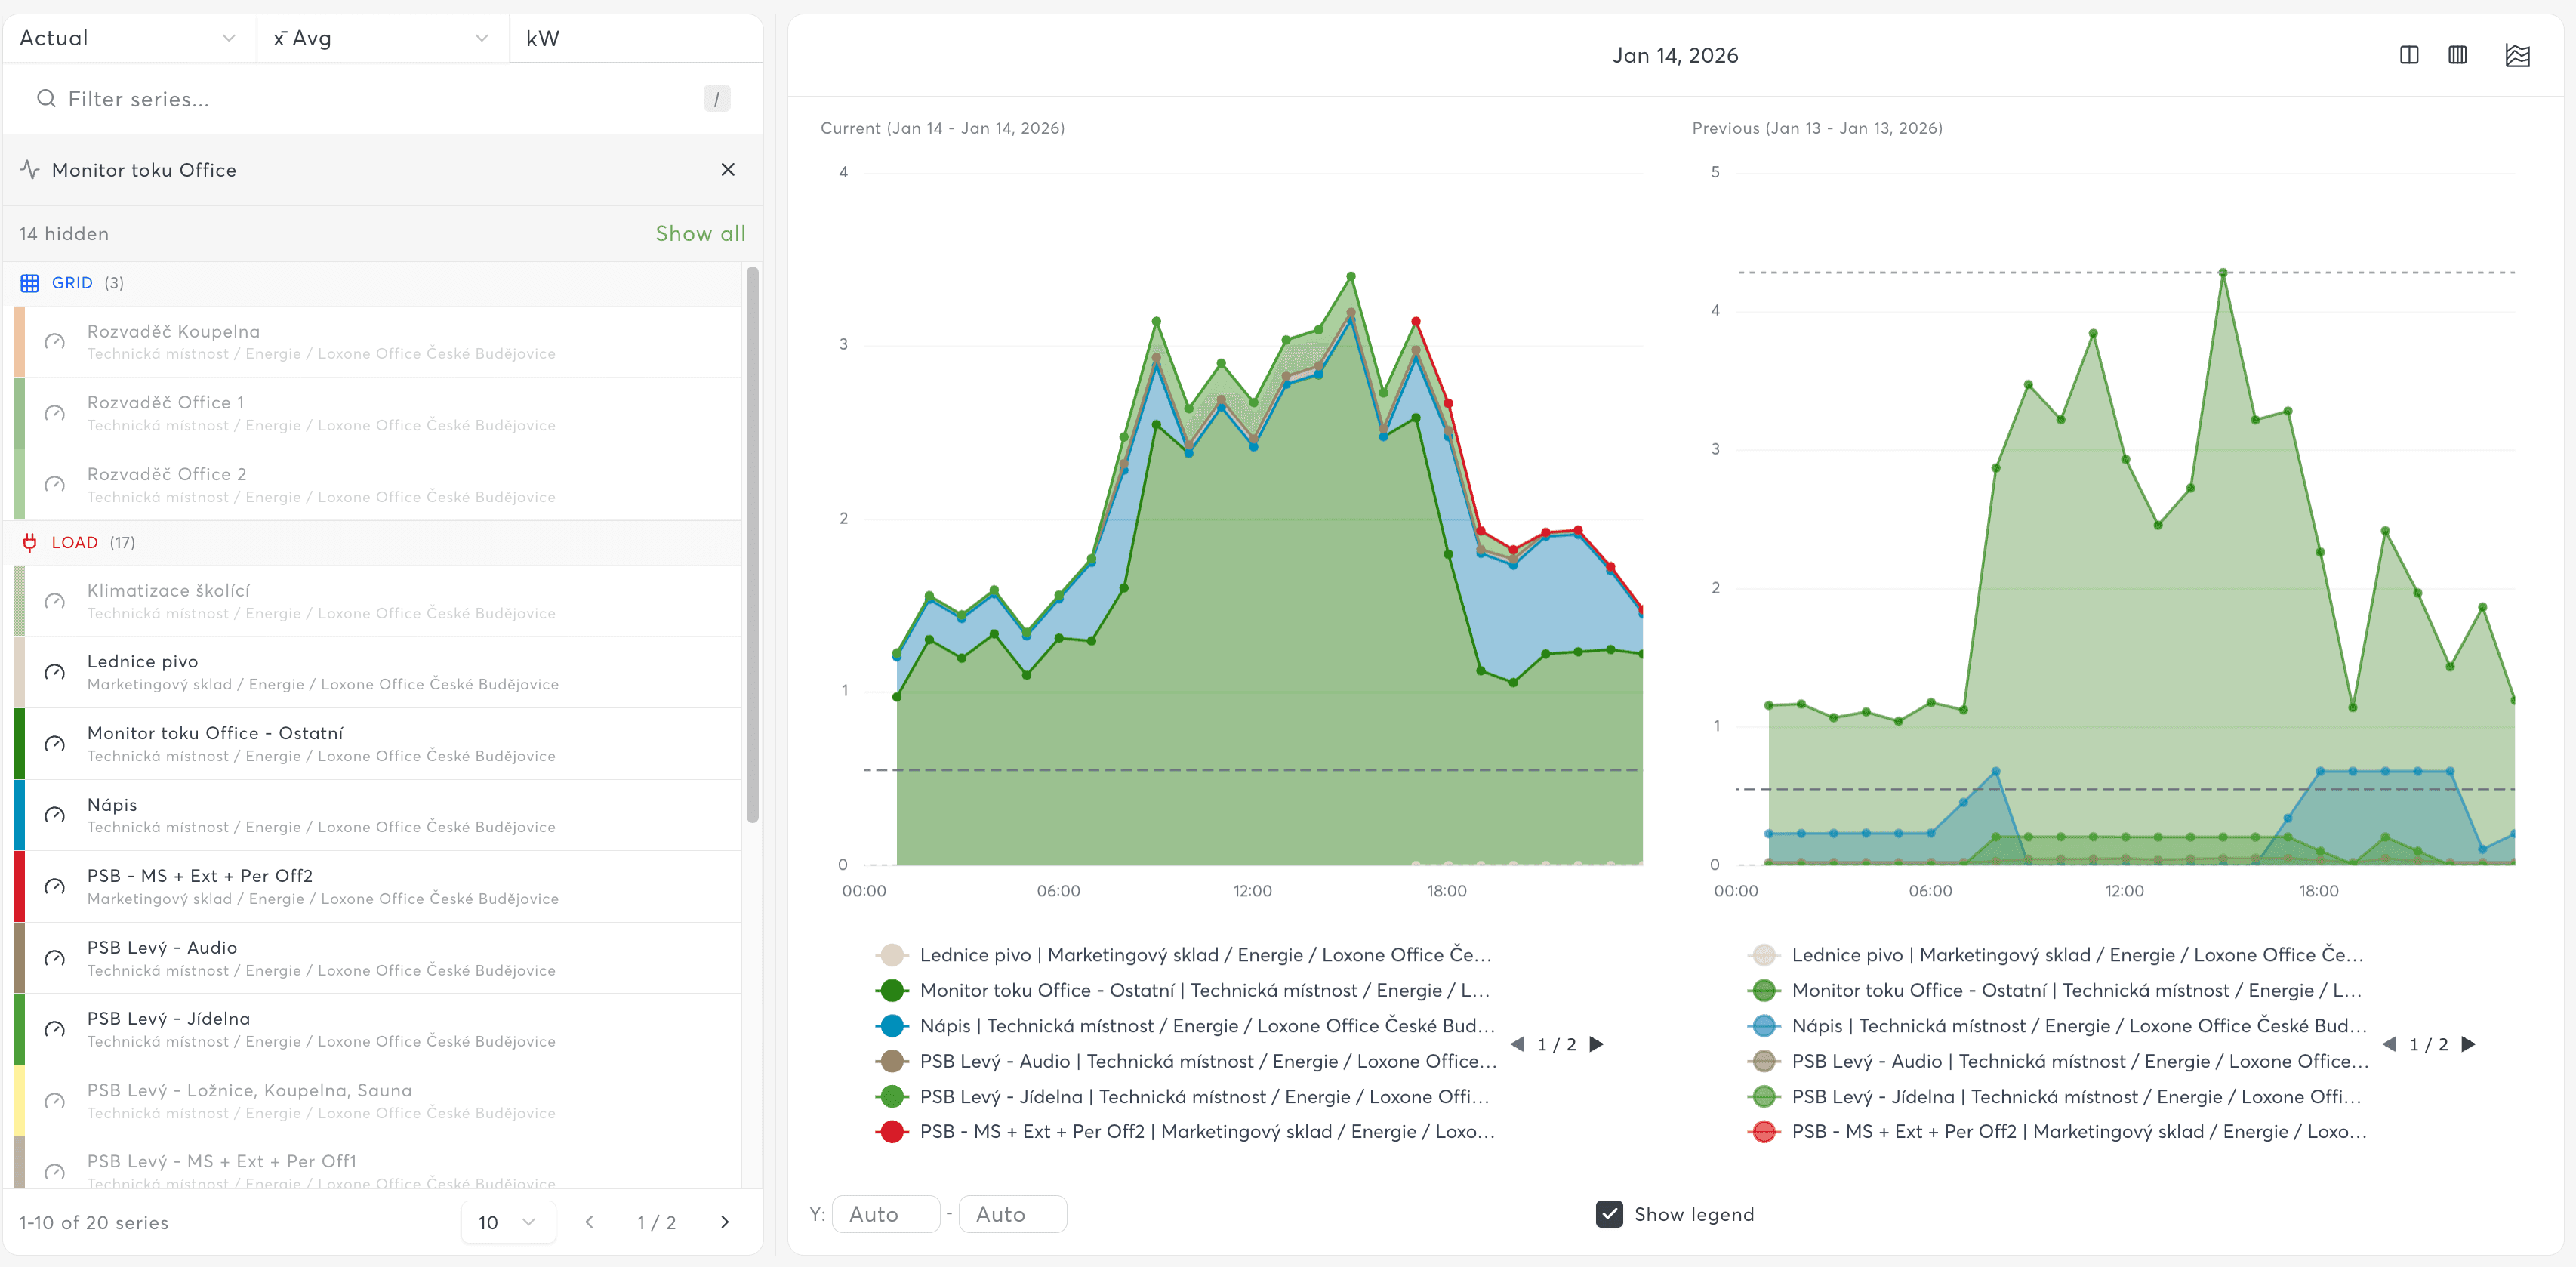This screenshot has width=2576, height=1267.
Task: Previous legend page in Previous chart
Action: pos(2390,1044)
